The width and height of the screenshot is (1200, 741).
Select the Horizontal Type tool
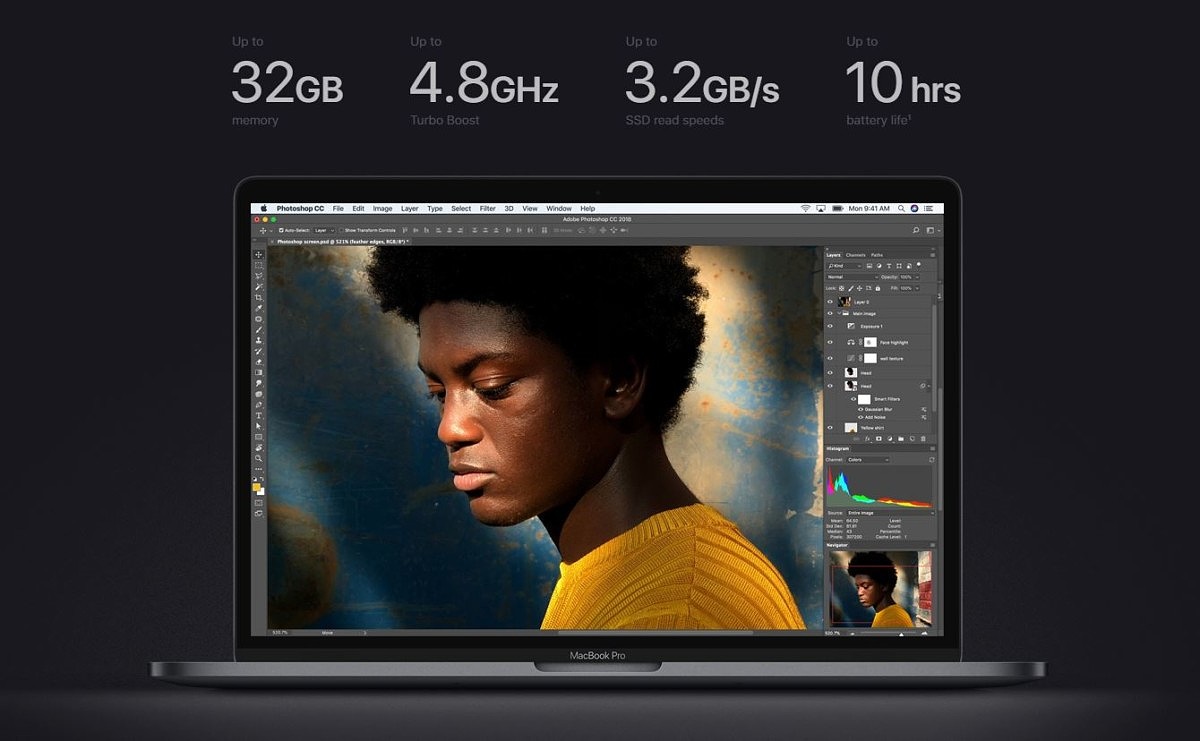coord(259,415)
